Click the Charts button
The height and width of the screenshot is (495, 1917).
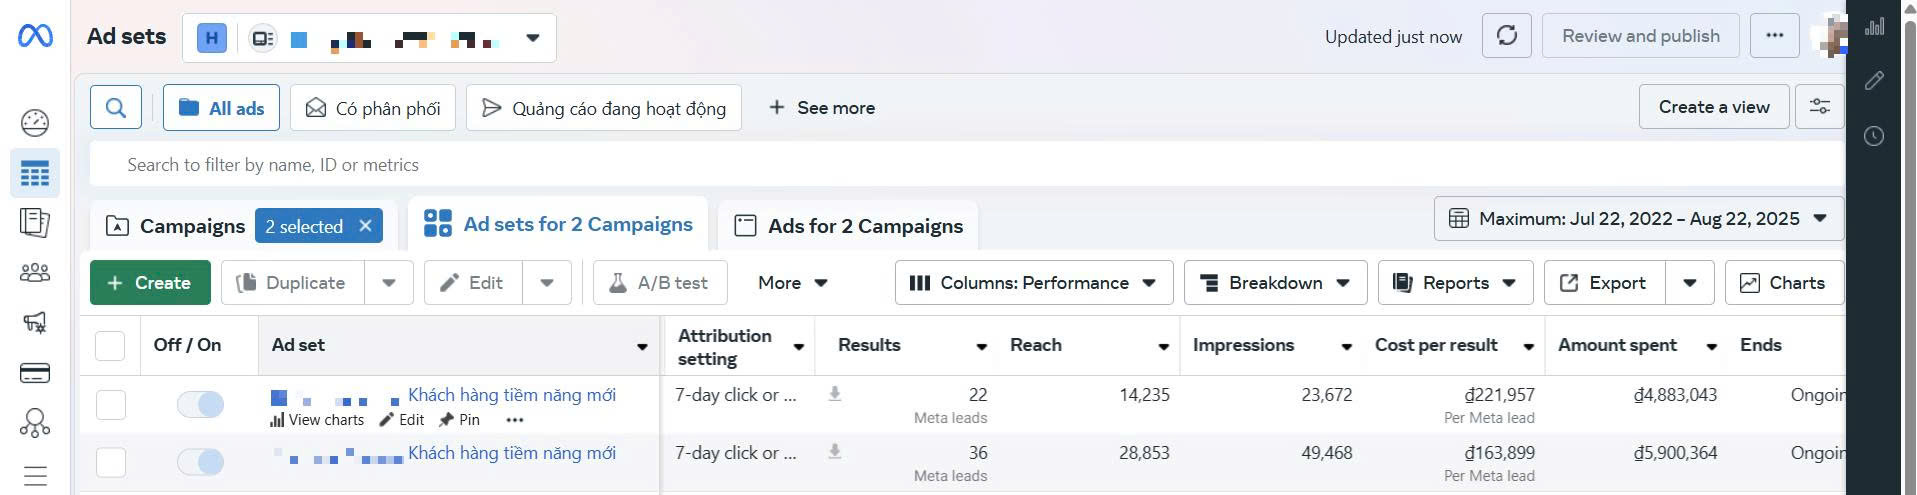pos(1783,283)
